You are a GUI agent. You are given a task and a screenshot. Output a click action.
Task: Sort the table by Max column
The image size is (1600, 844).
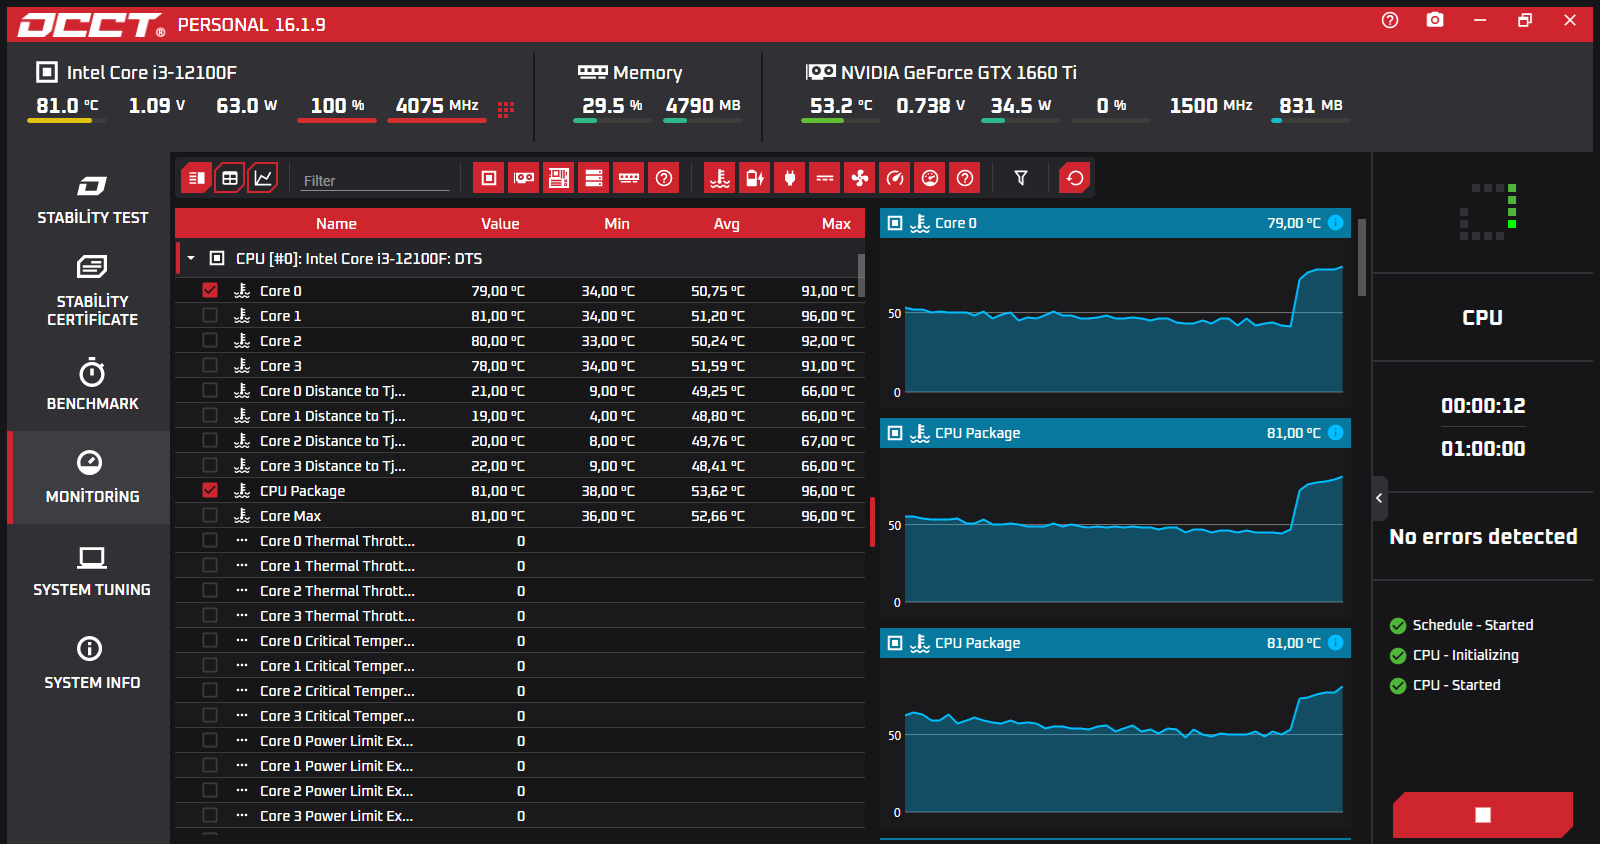click(836, 224)
